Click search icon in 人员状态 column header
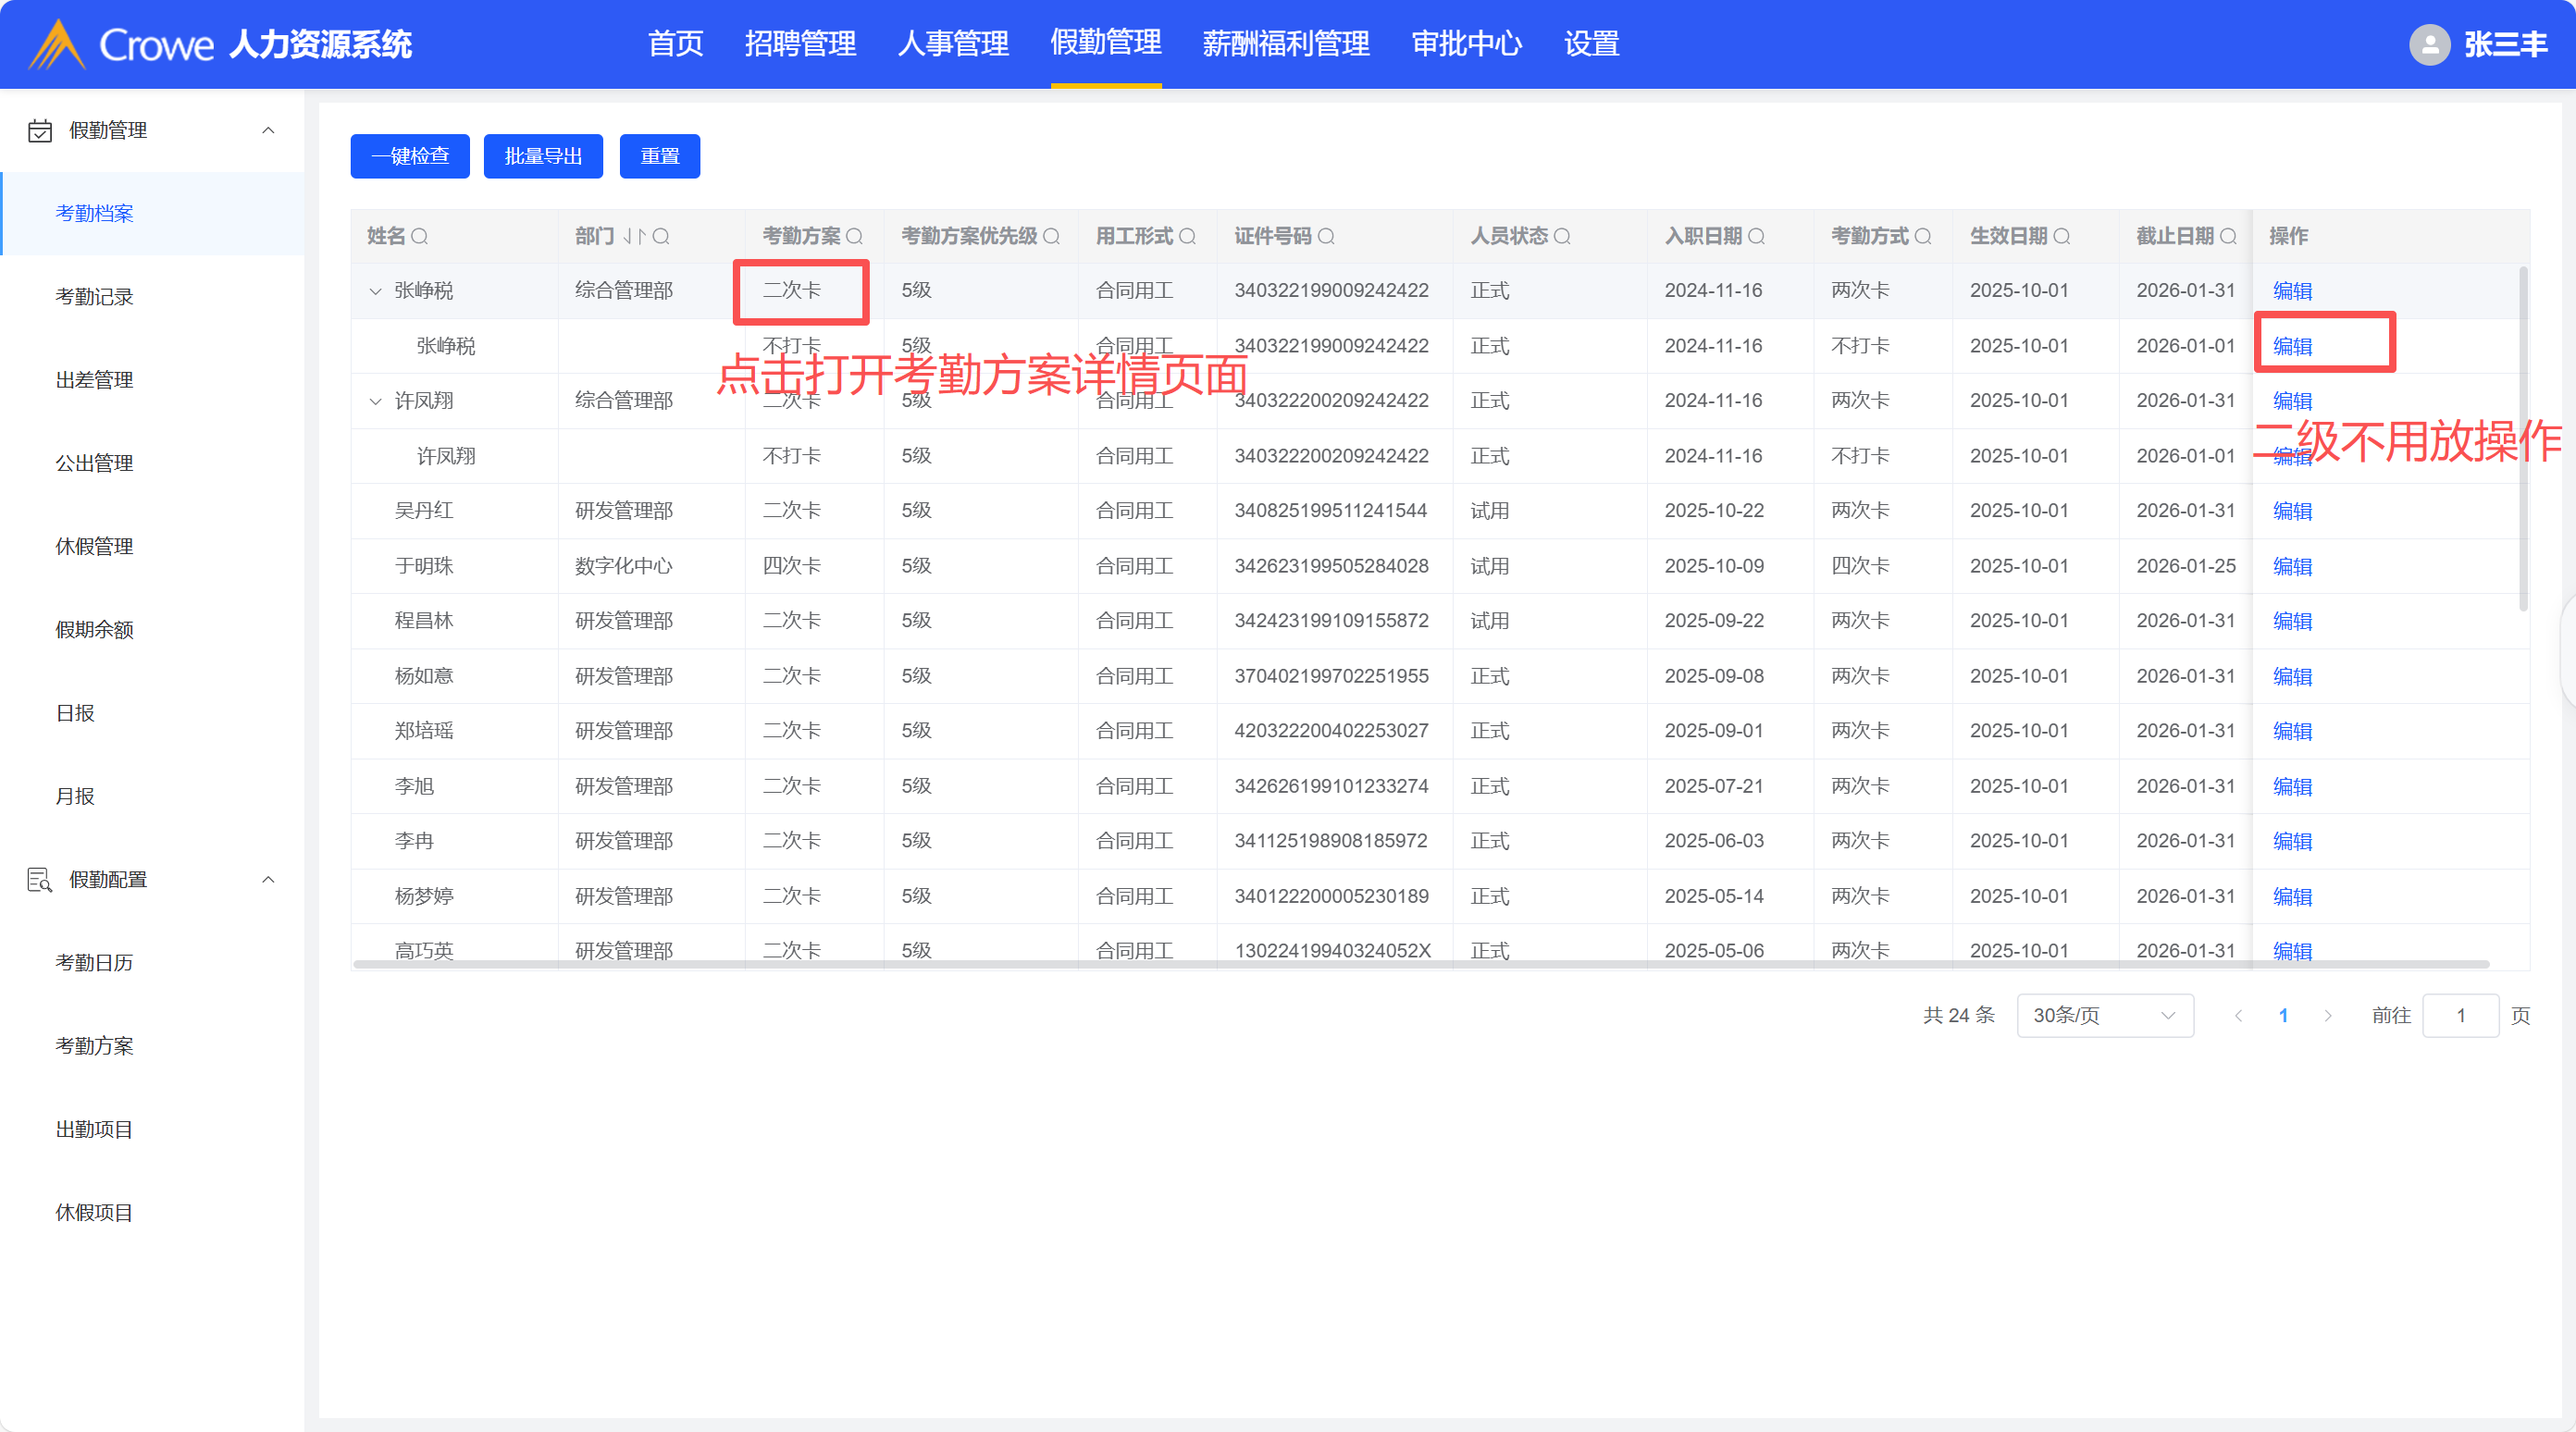 pyautogui.click(x=1562, y=237)
